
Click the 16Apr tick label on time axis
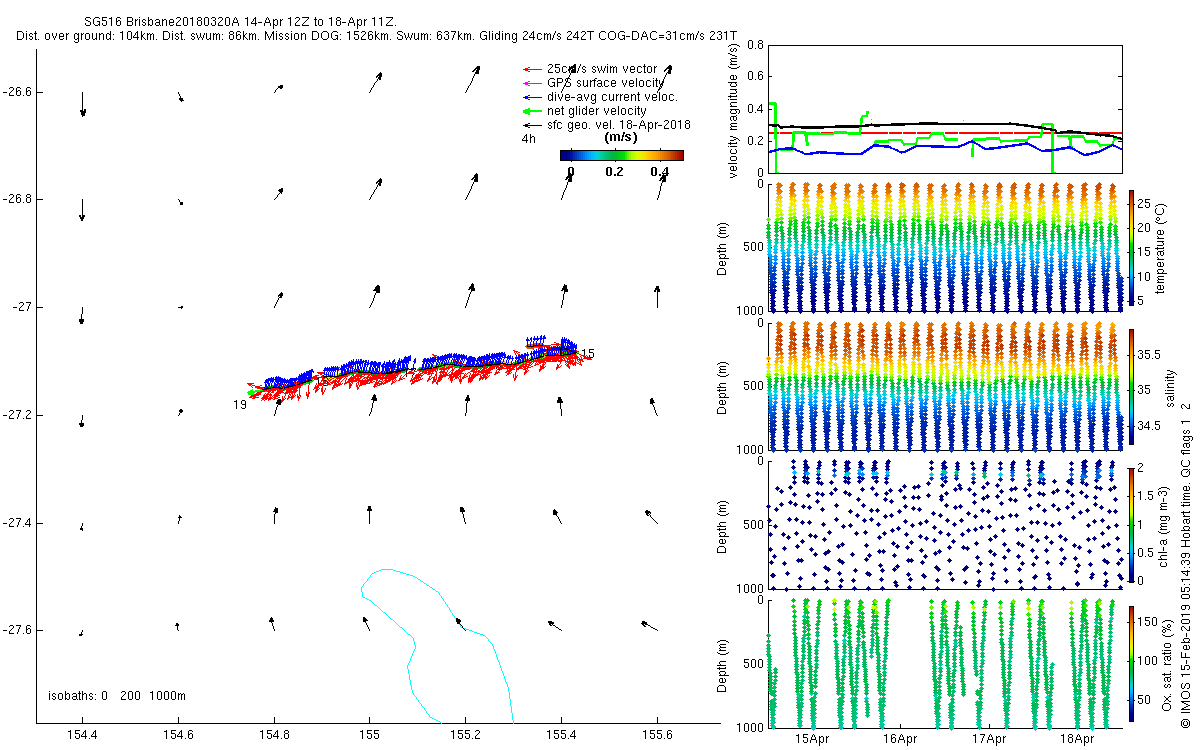pyautogui.click(x=900, y=740)
